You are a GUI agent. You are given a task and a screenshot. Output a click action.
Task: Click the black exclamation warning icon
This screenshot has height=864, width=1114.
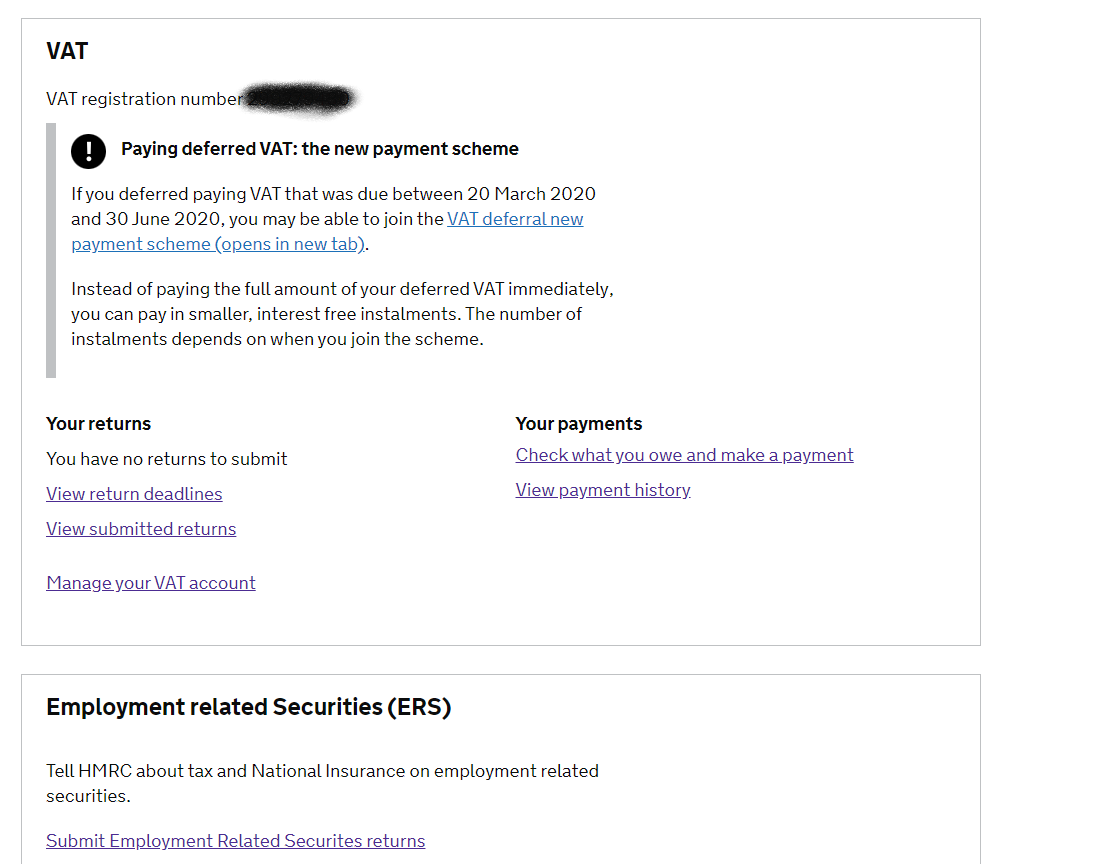point(88,151)
